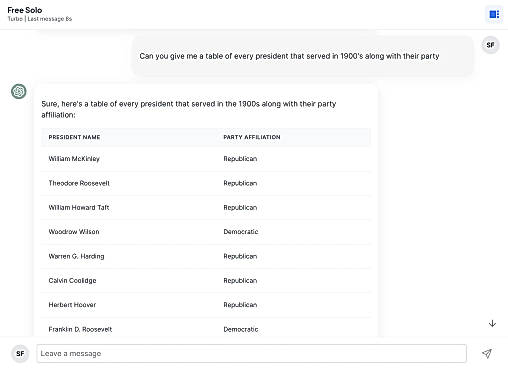This screenshot has width=508, height=368.
Task: Click the Free Solo conversation title
Action: (25, 10)
